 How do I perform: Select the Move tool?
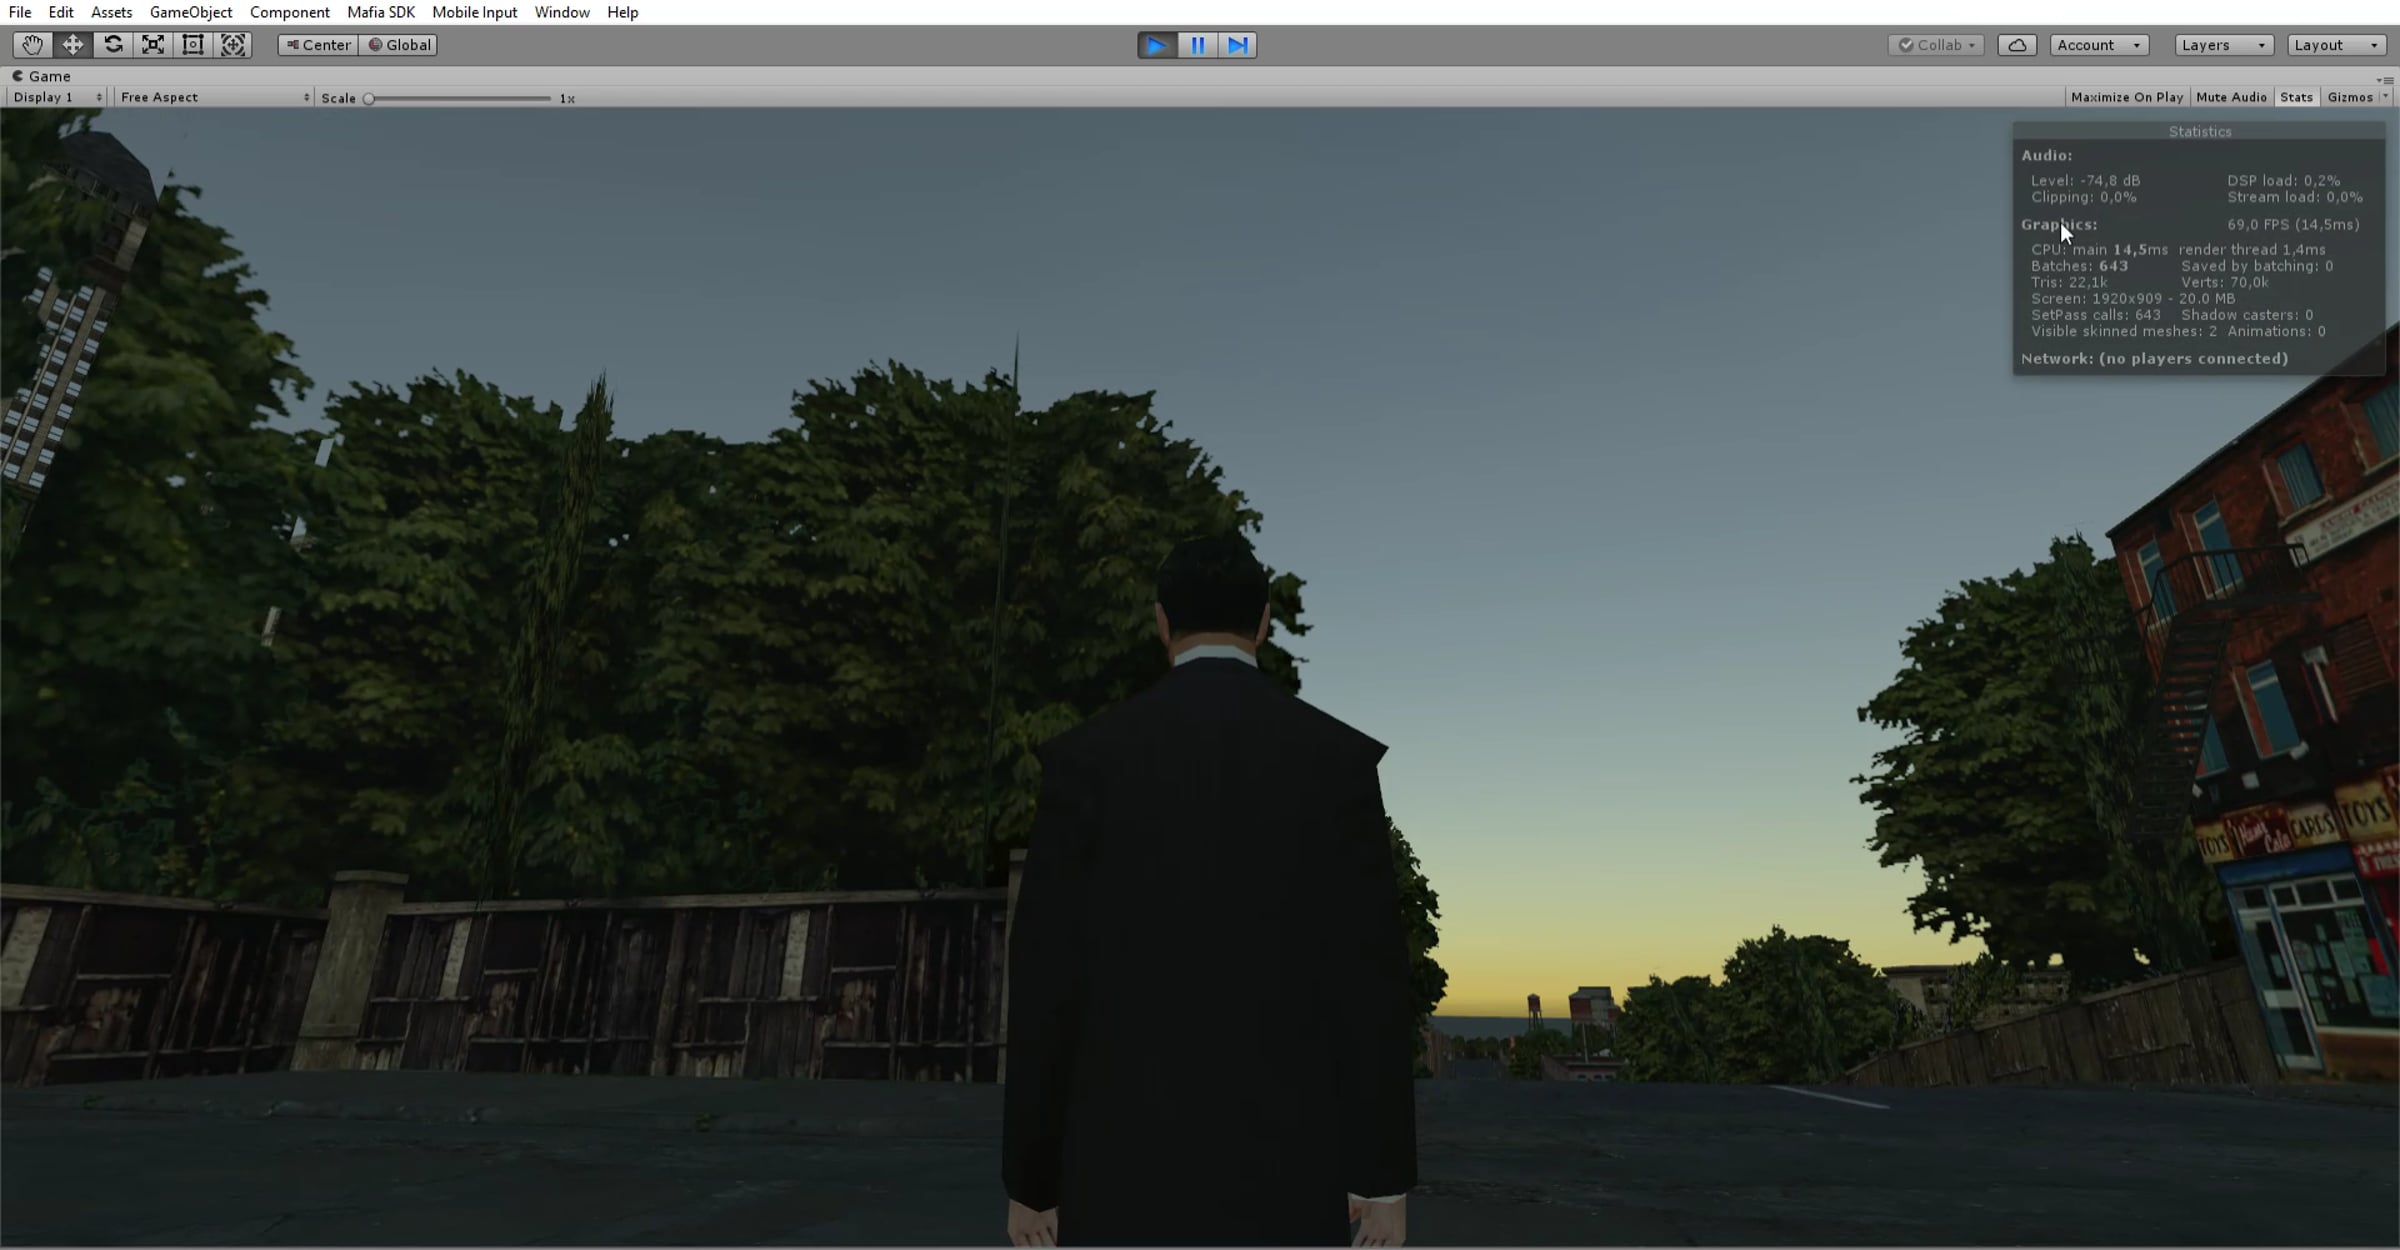(73, 45)
